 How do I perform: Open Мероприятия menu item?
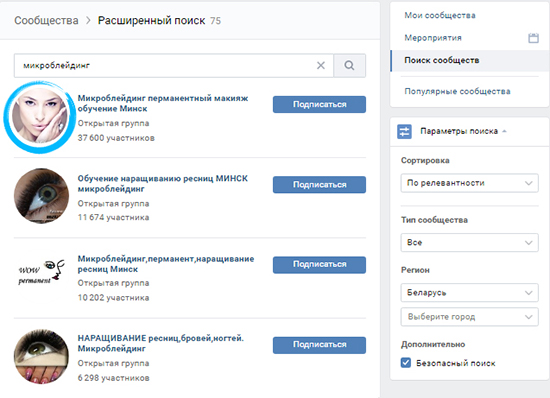433,38
